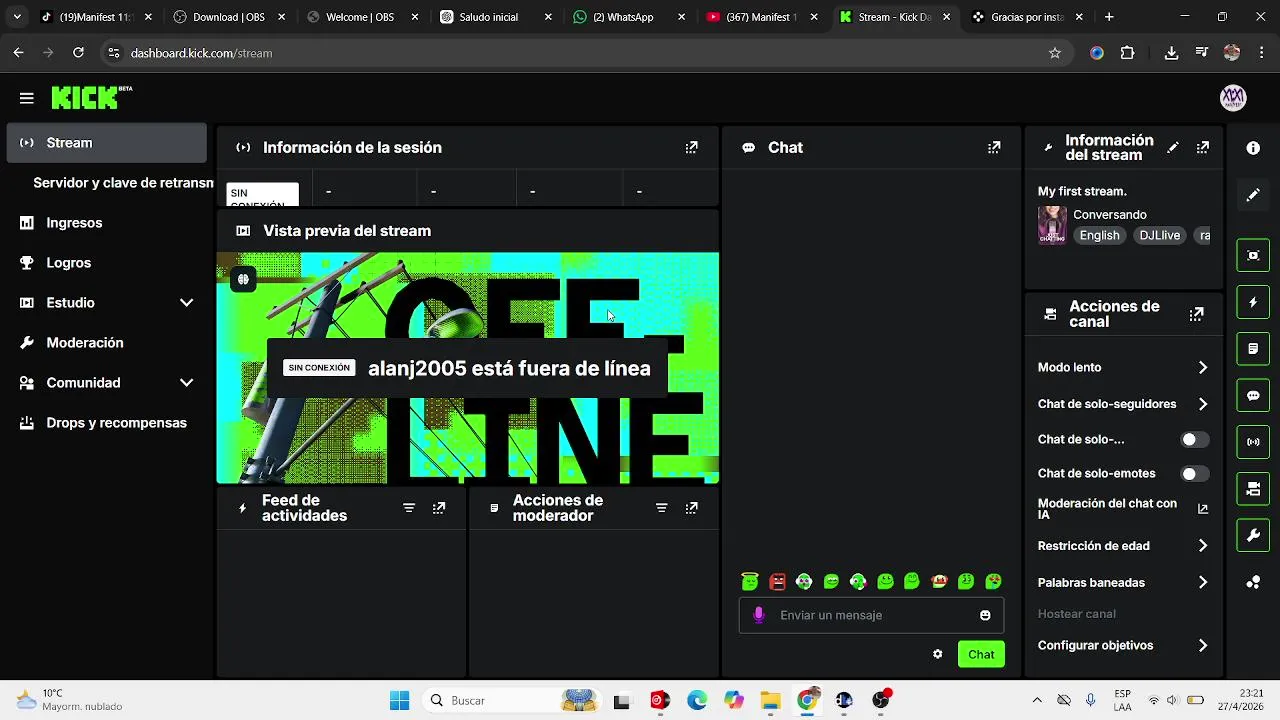The image size is (1280, 720).
Task: Open Chrome tab search dropdown
Action: click(x=17, y=17)
